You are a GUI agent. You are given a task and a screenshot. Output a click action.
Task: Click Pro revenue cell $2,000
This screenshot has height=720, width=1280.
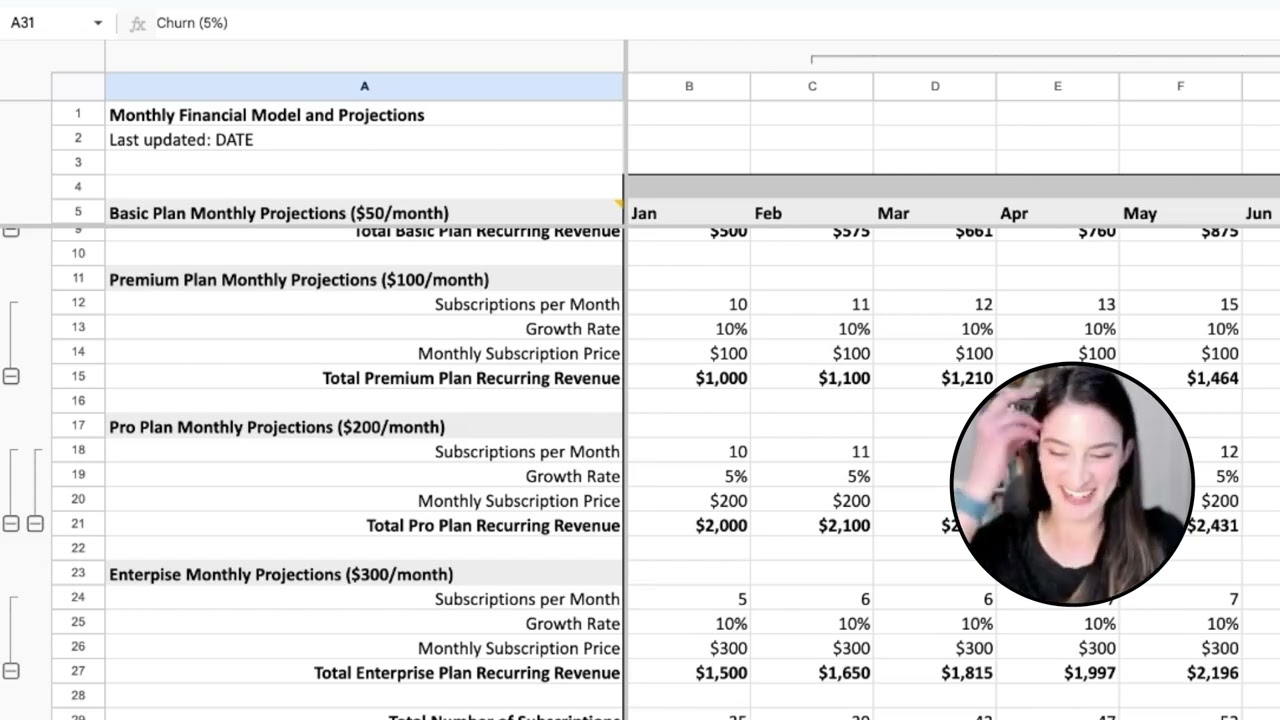[689, 525]
